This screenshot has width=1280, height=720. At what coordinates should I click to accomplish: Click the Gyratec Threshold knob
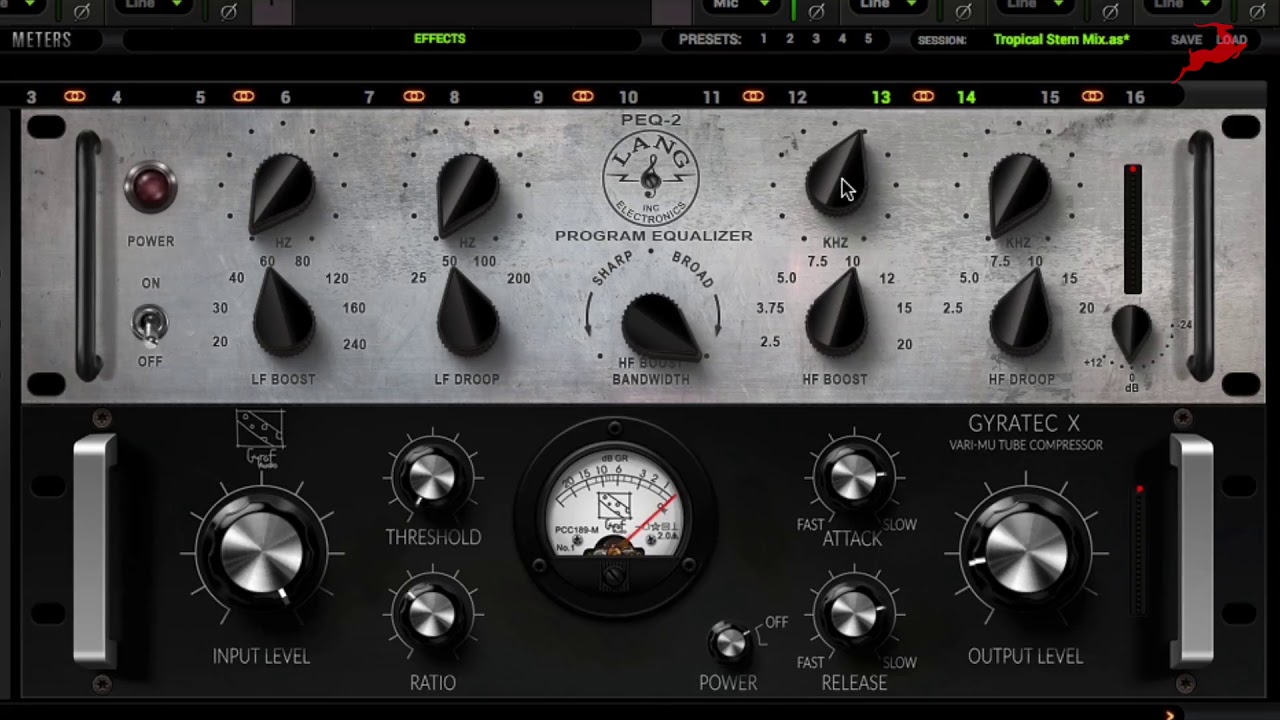[x=432, y=478]
